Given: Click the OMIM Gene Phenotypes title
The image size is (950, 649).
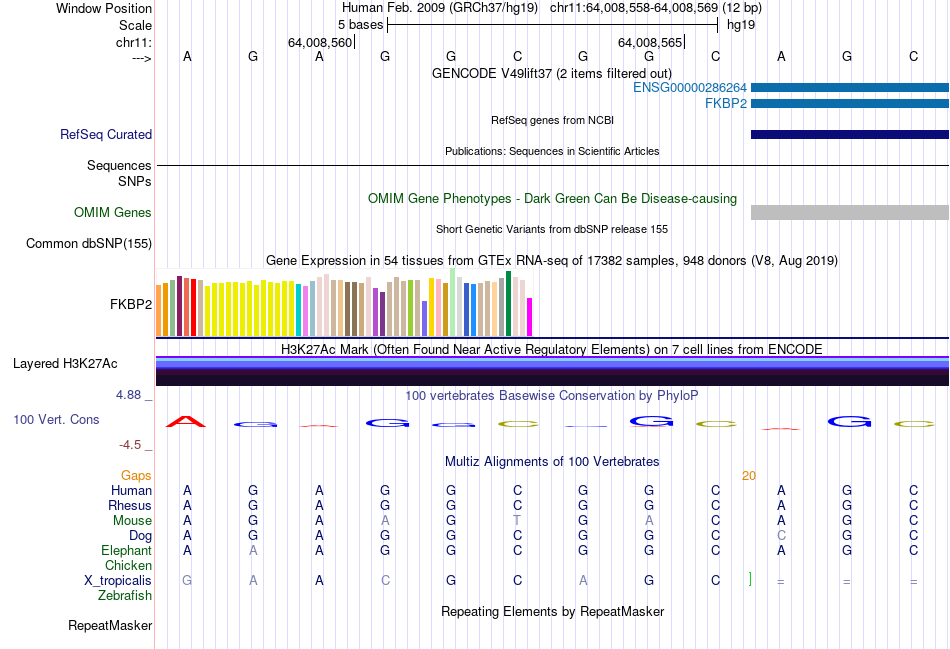Looking at the screenshot, I should click(552, 199).
